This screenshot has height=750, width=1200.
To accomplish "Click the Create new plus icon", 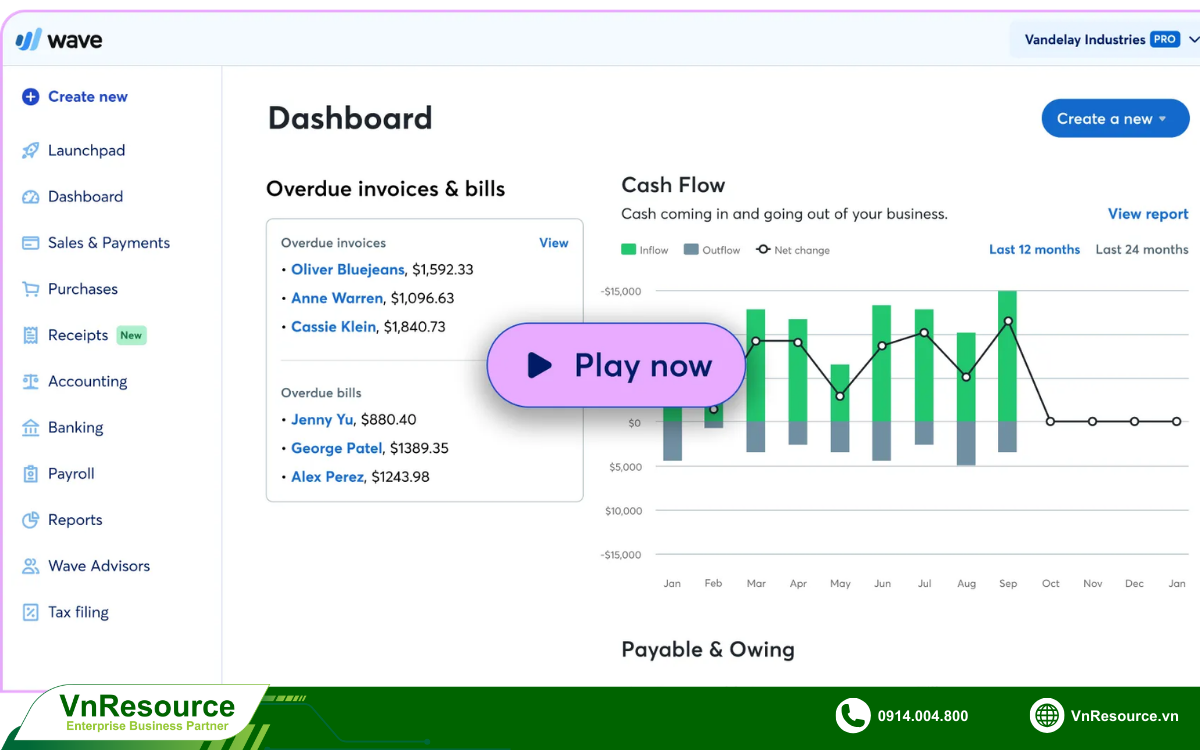I will (30, 97).
